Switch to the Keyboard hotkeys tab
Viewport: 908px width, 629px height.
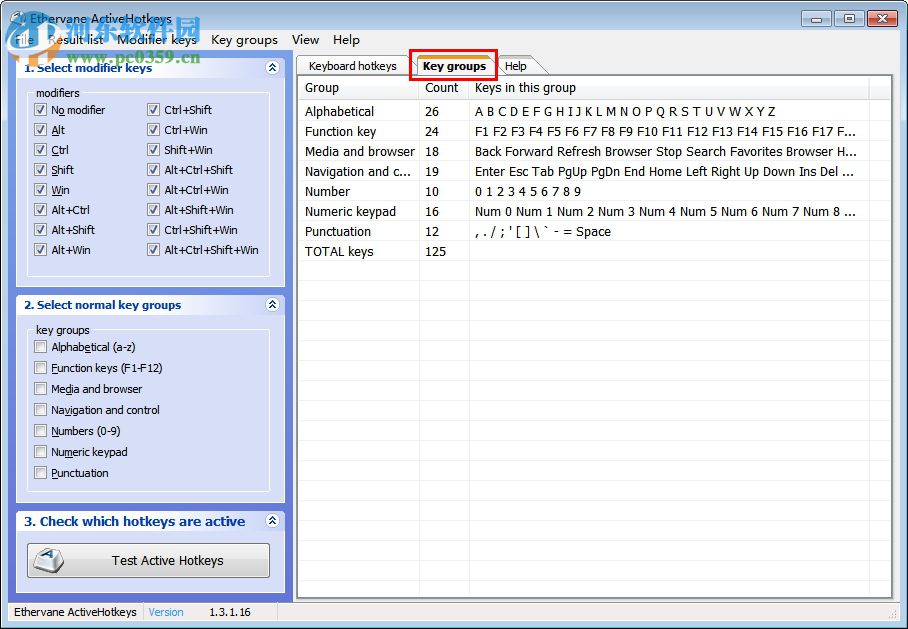click(353, 66)
